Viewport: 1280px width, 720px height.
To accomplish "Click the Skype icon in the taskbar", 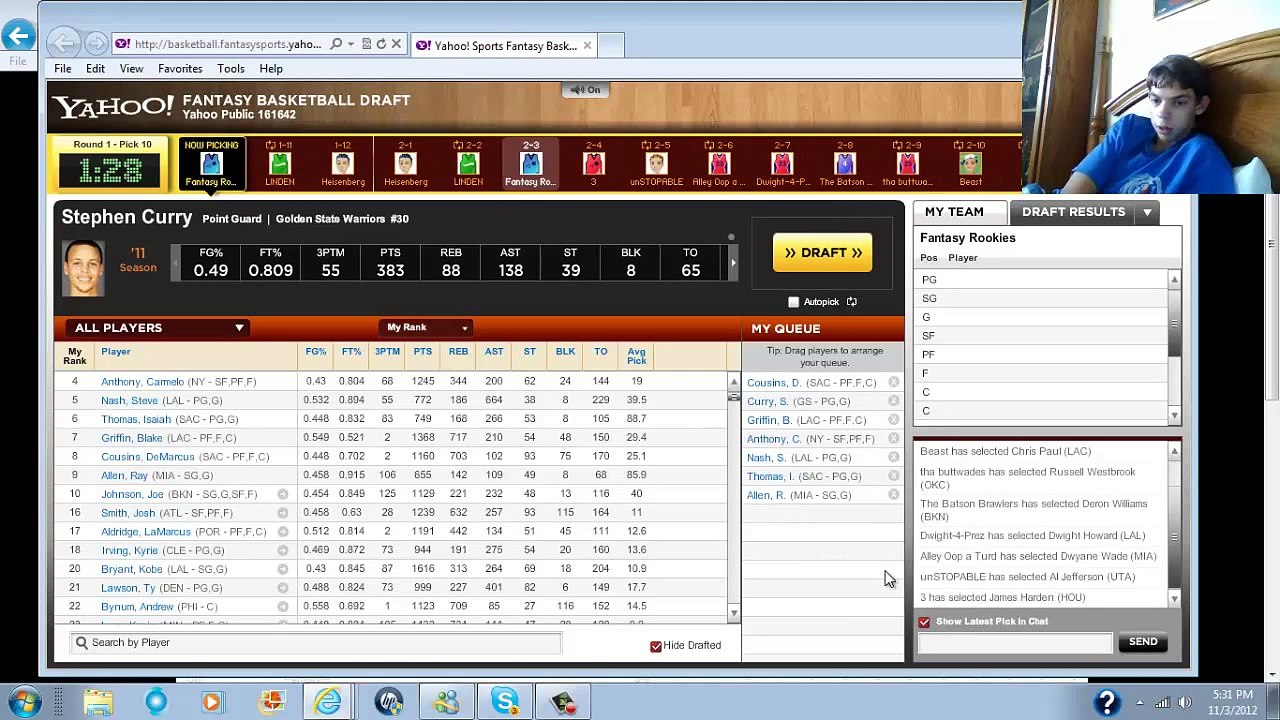I will (505, 702).
